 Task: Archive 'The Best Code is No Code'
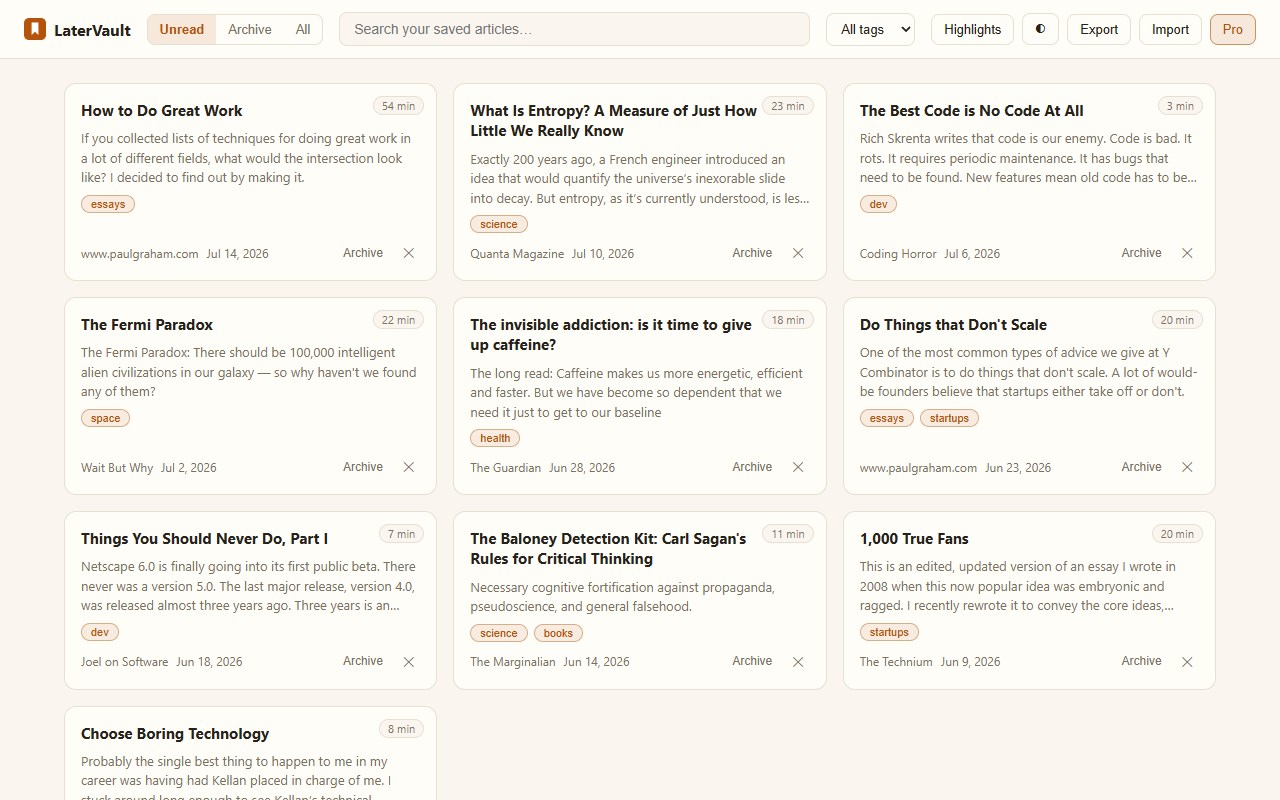point(1141,253)
